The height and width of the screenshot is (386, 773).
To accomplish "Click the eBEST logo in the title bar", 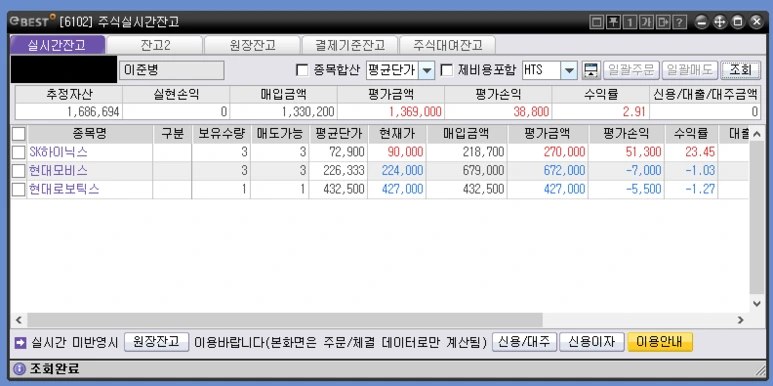I will coord(32,21).
